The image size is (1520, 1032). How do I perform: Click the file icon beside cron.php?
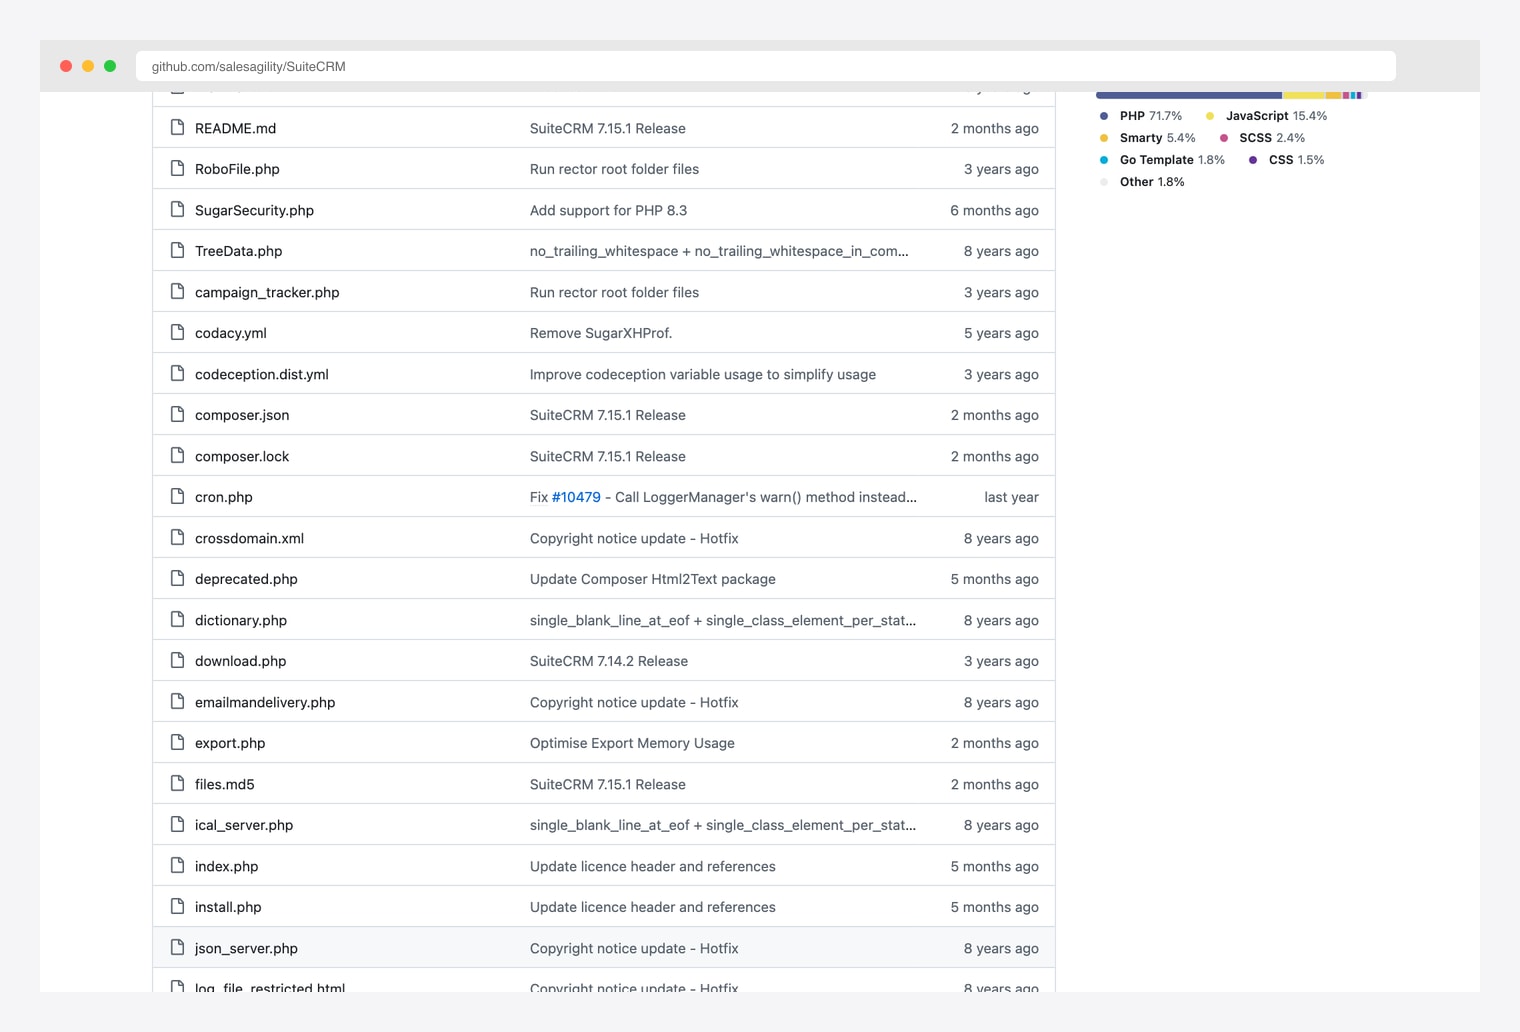click(177, 496)
